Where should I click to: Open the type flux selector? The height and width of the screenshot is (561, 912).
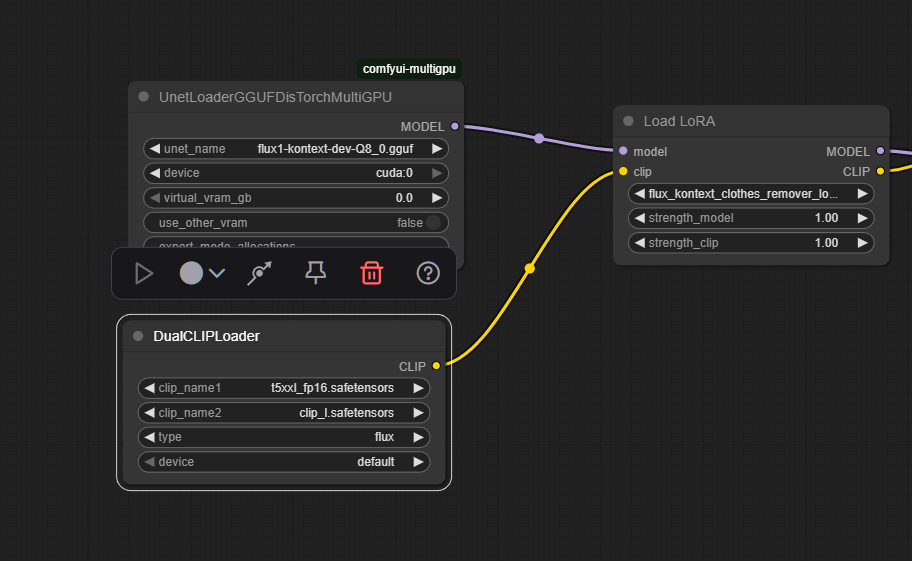click(x=284, y=437)
